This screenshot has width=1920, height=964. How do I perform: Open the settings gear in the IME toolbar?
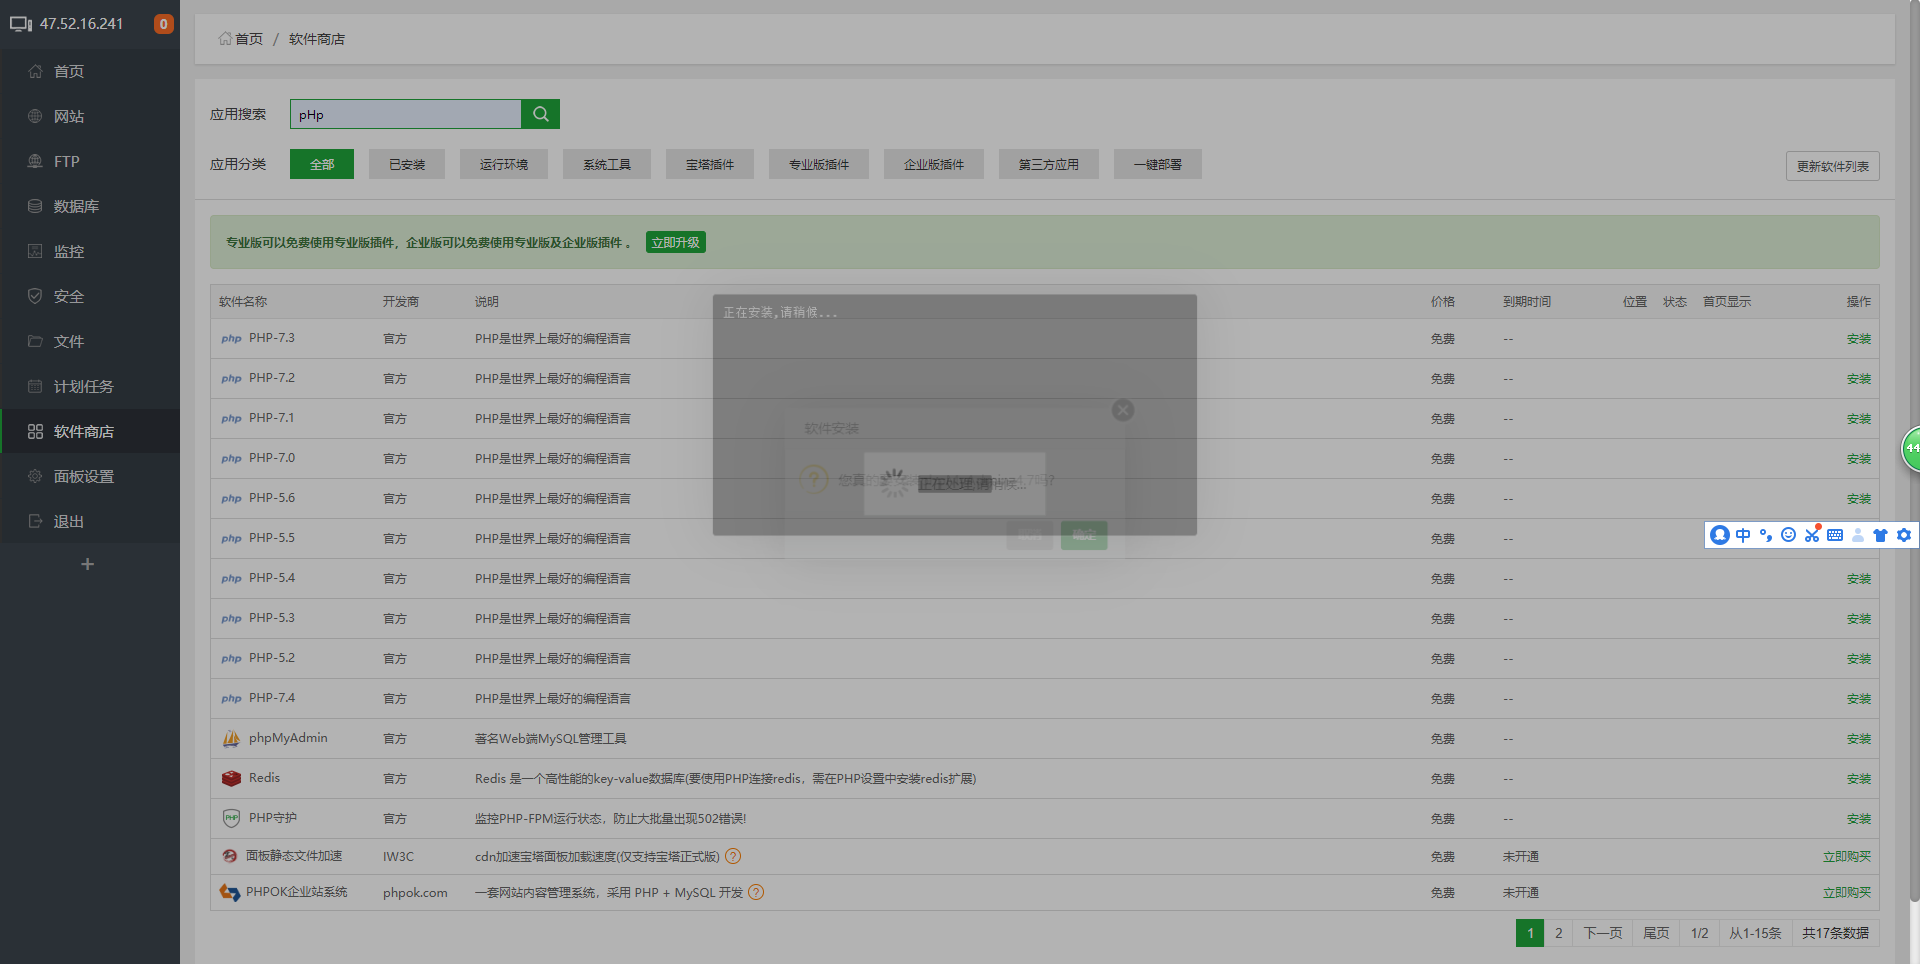[1904, 535]
